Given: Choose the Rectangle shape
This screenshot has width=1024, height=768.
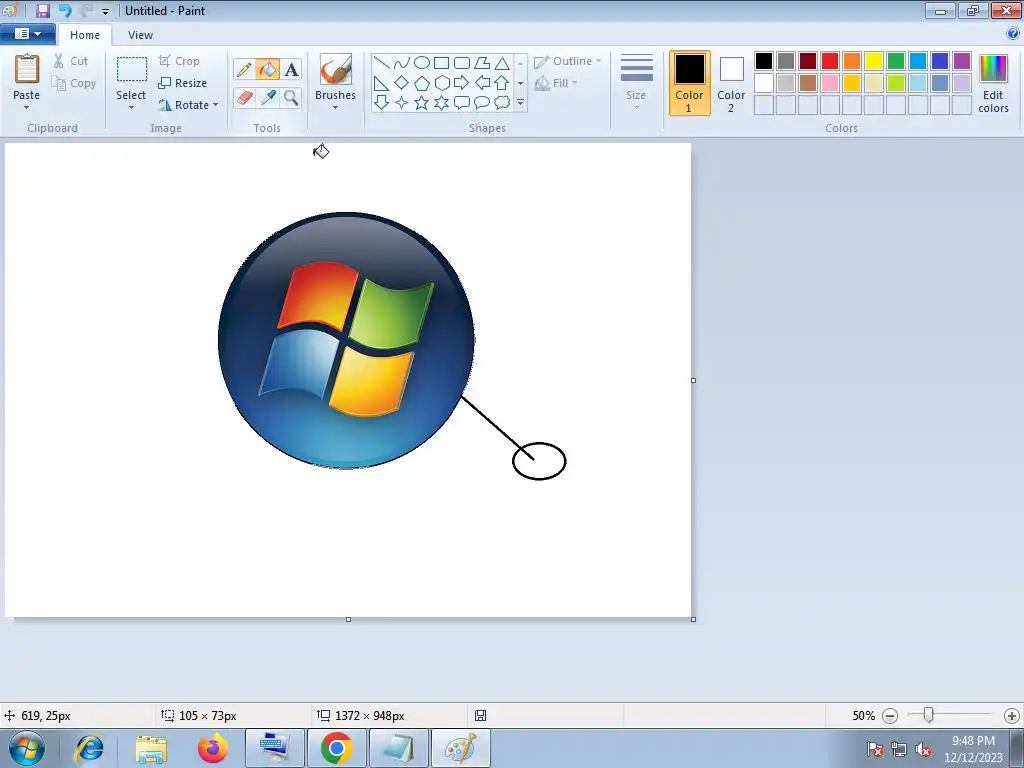Looking at the screenshot, I should coord(441,63).
